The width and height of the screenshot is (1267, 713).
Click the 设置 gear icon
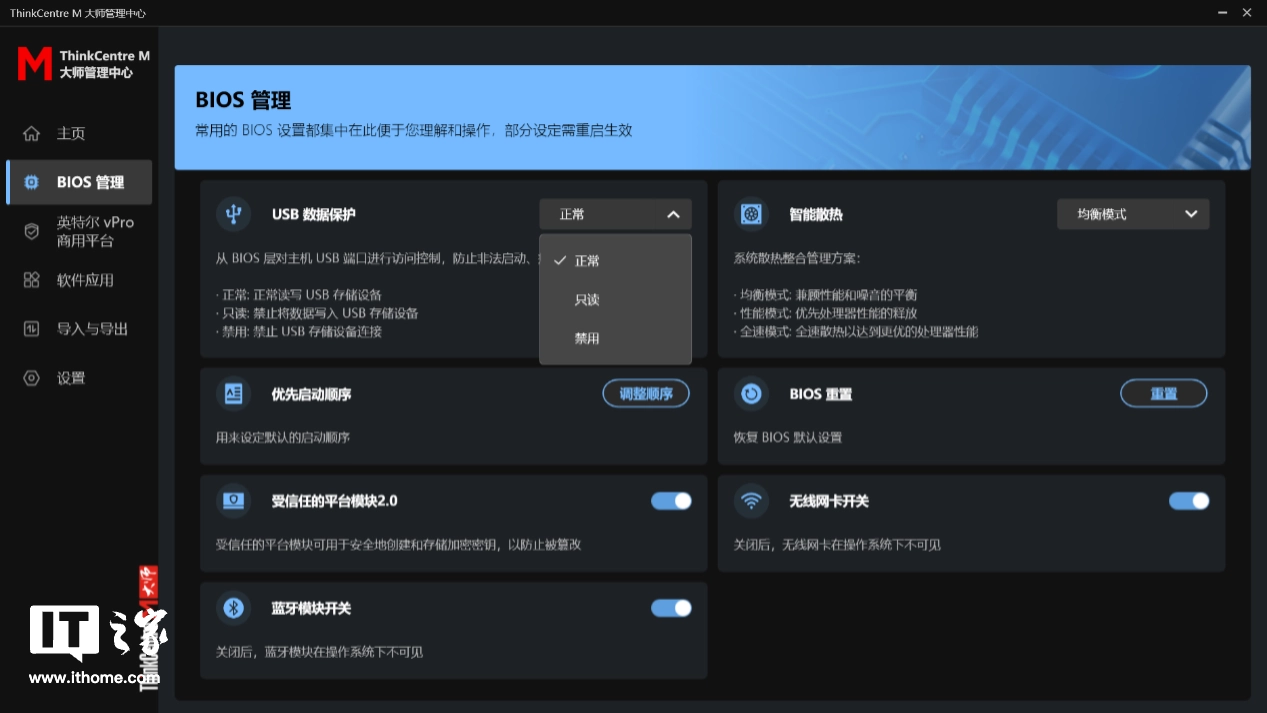tap(32, 378)
